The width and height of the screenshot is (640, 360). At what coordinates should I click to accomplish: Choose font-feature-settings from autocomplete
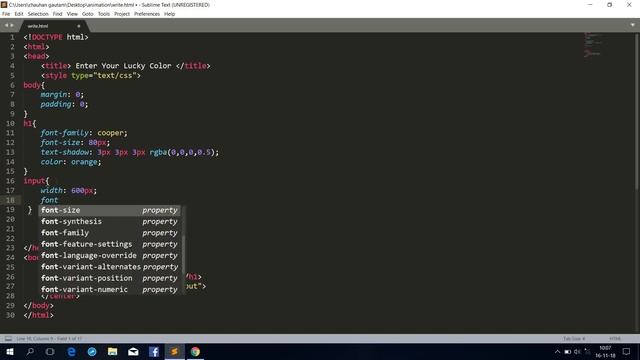point(110,244)
